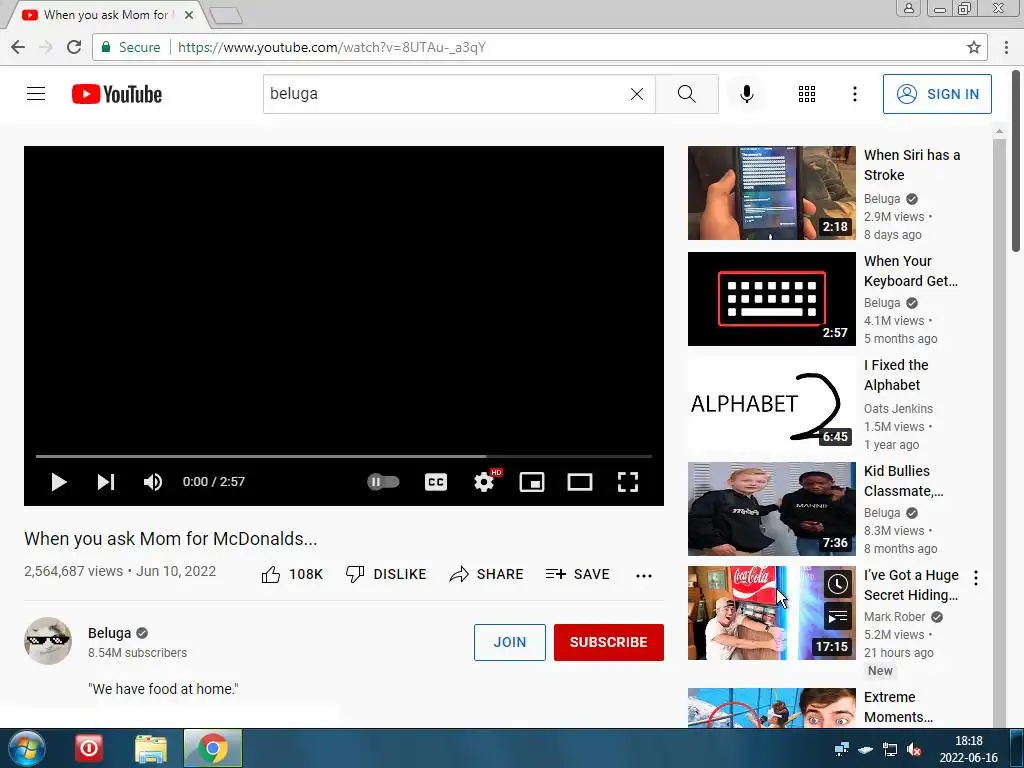Mute the video with the speaker icon

[x=153, y=482]
